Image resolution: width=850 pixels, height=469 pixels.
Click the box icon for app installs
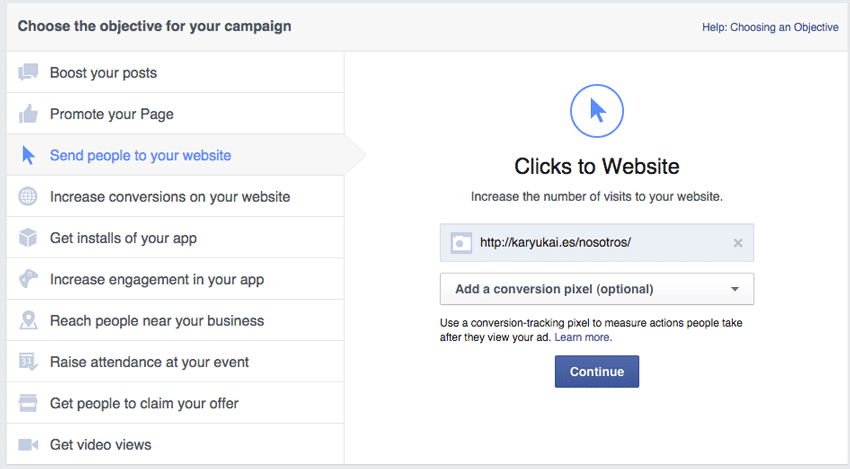[28, 237]
